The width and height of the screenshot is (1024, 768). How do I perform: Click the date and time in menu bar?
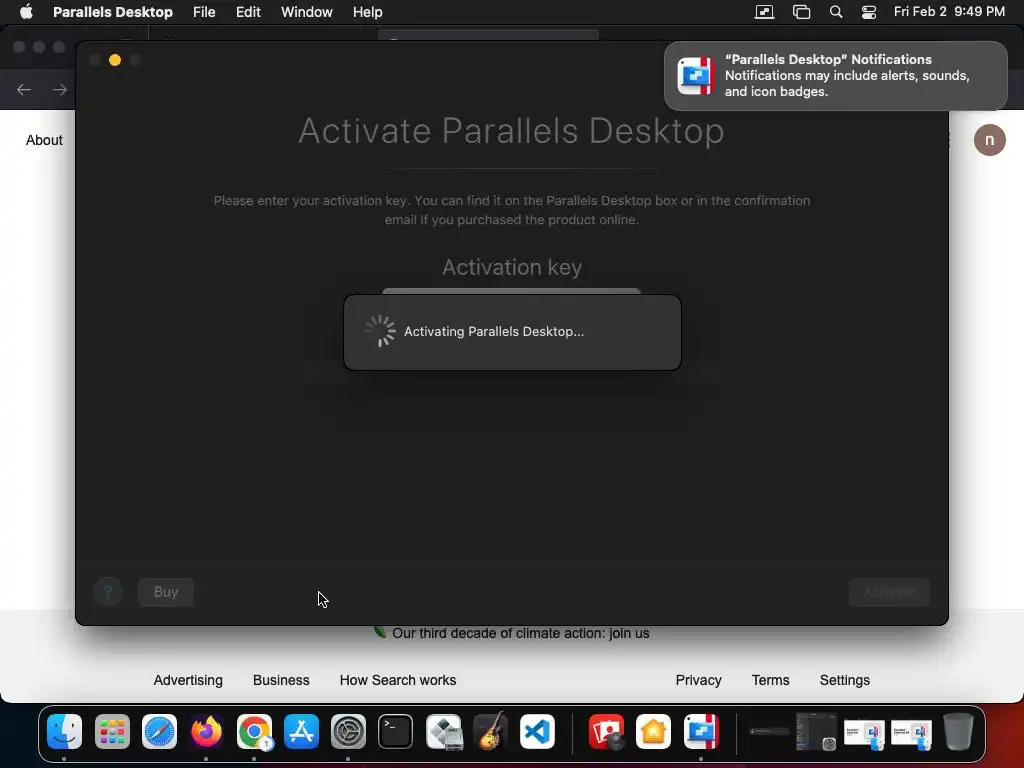949,12
